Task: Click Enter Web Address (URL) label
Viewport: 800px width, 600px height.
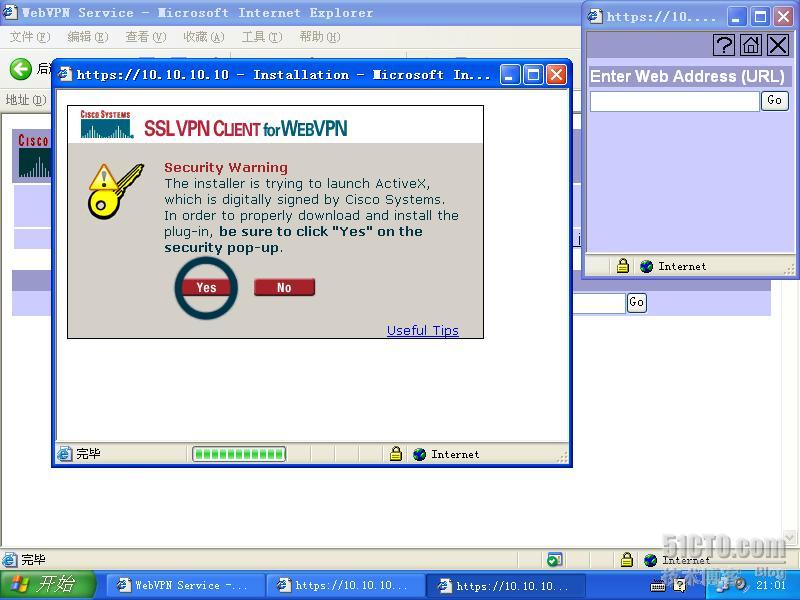Action: [x=687, y=77]
